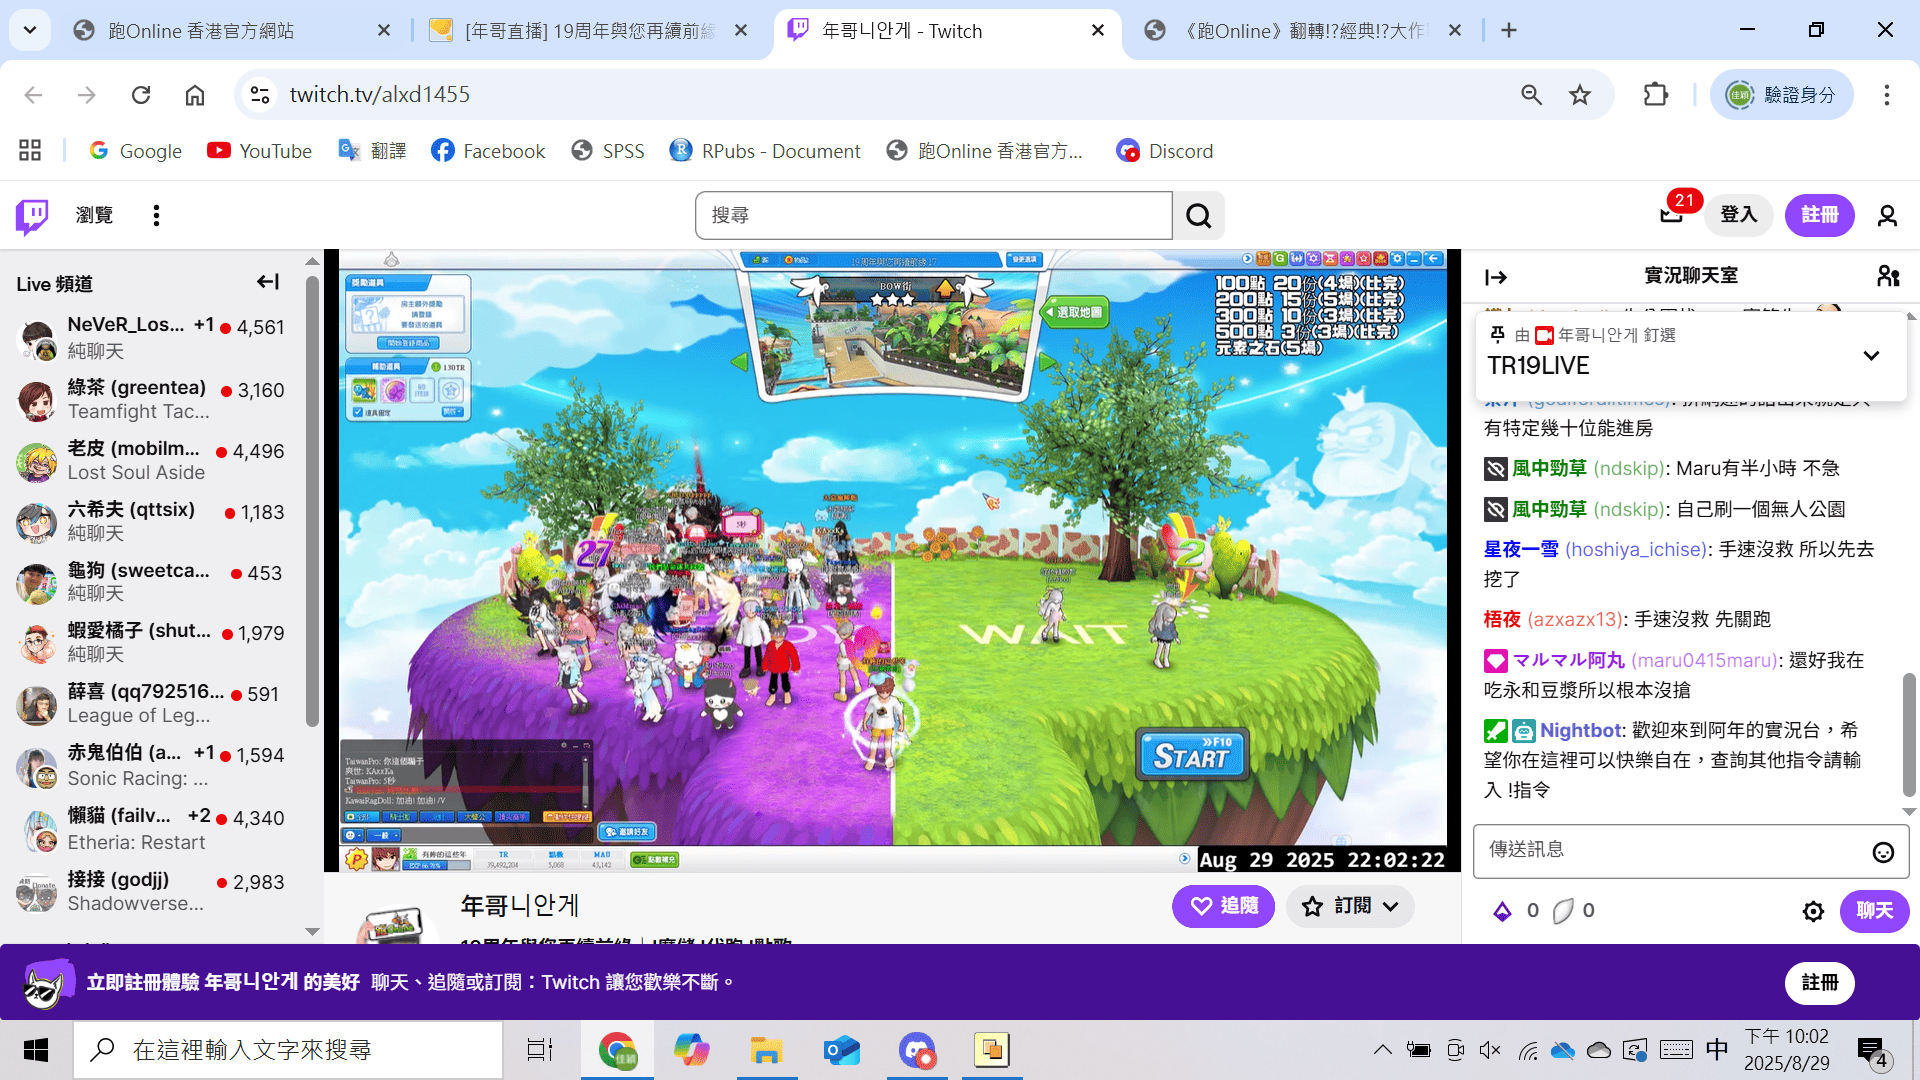Image resolution: width=1920 pixels, height=1080 pixels.
Task: Click the user profile avatar icon
Action: click(x=1887, y=215)
